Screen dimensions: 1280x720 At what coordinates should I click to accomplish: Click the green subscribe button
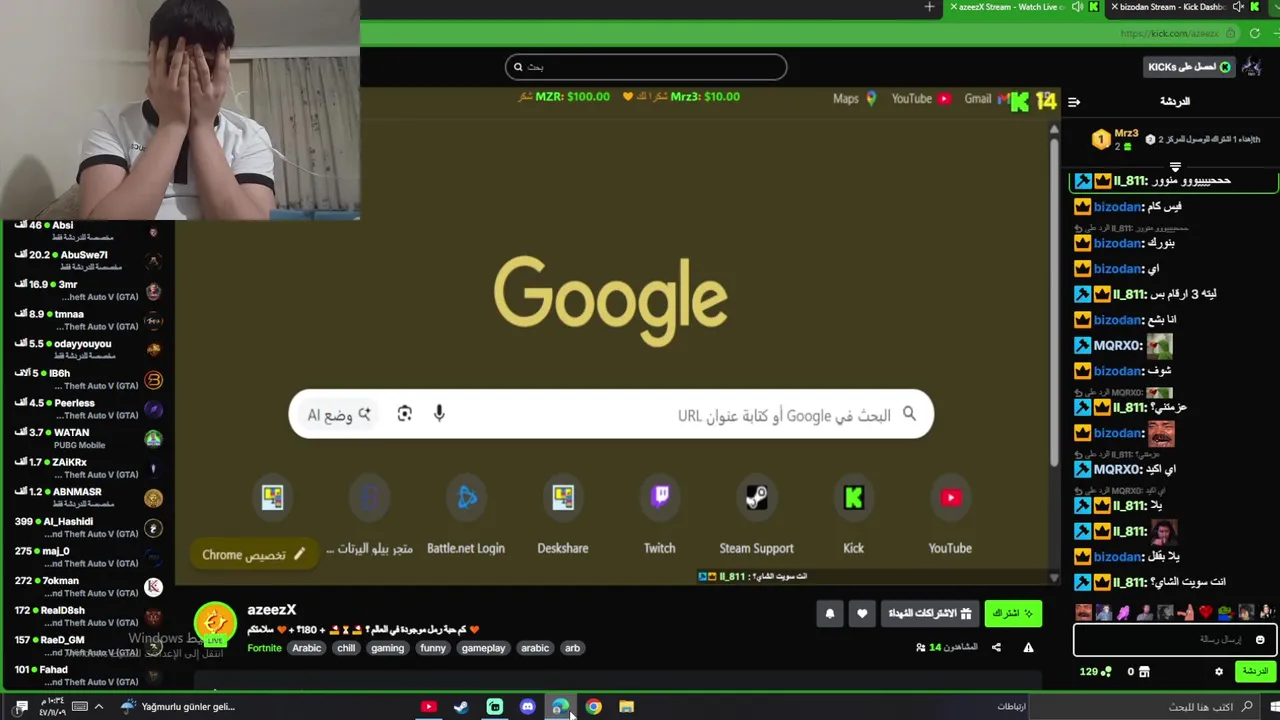[1013, 613]
